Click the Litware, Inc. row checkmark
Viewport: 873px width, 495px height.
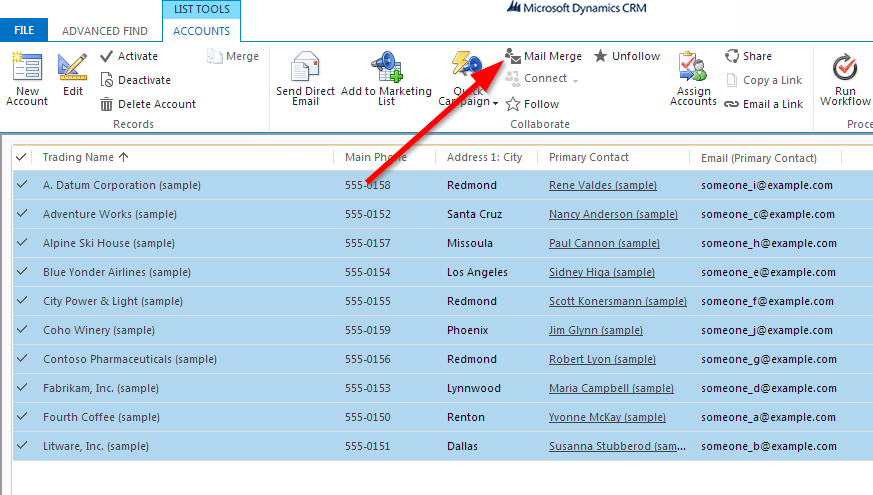tap(22, 445)
